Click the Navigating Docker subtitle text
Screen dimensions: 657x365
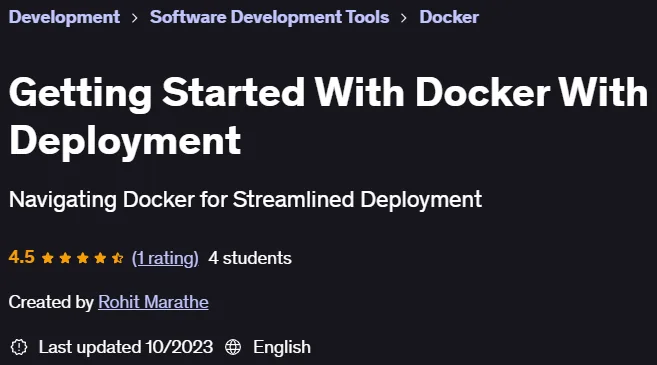[245, 199]
